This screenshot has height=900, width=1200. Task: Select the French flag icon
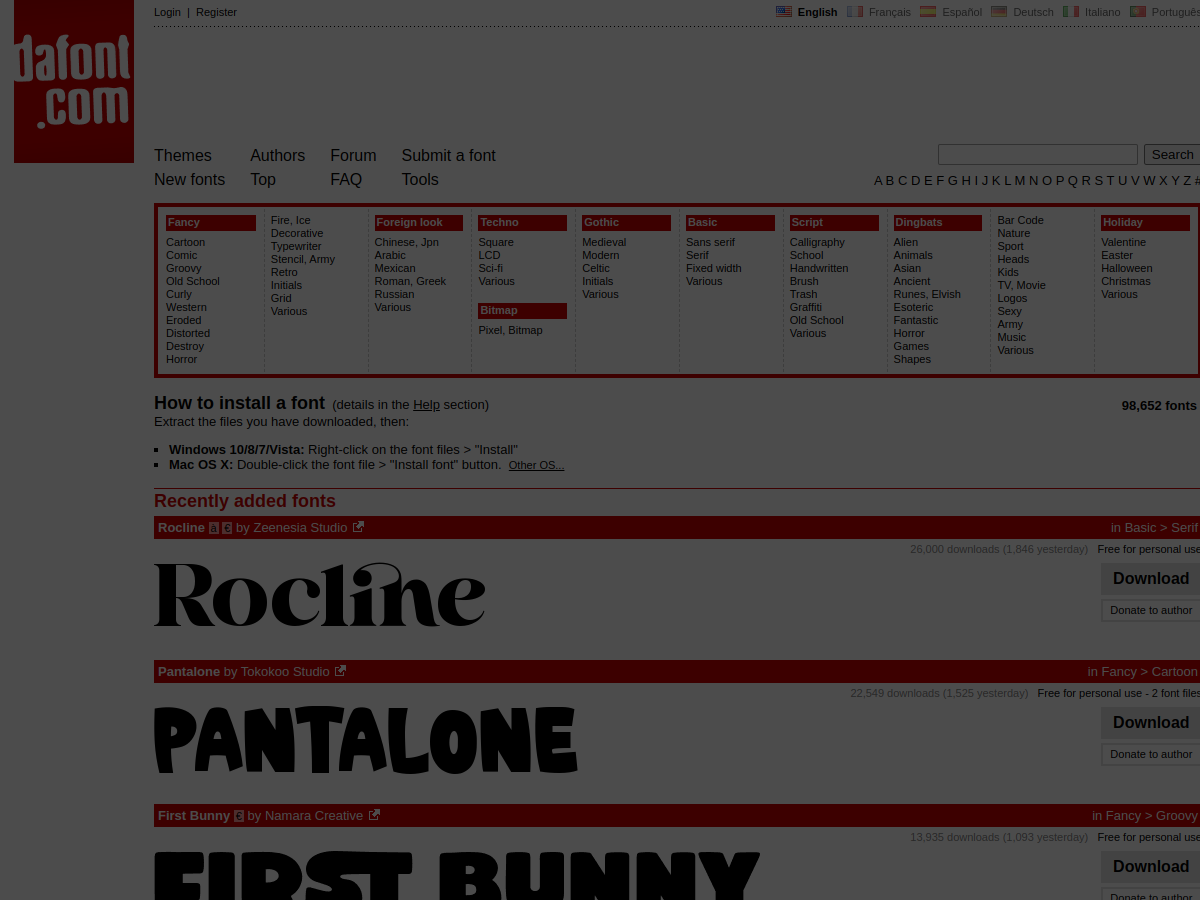pos(855,12)
